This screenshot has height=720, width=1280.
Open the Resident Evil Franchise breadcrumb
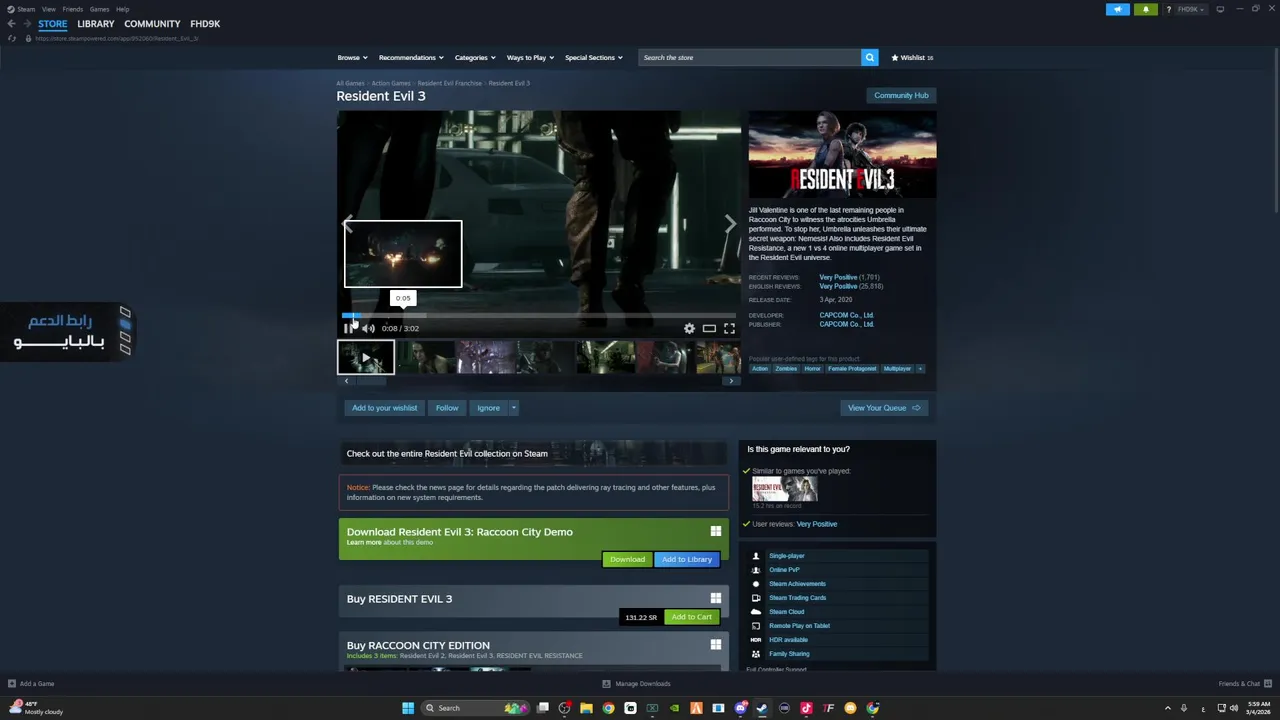449,83
